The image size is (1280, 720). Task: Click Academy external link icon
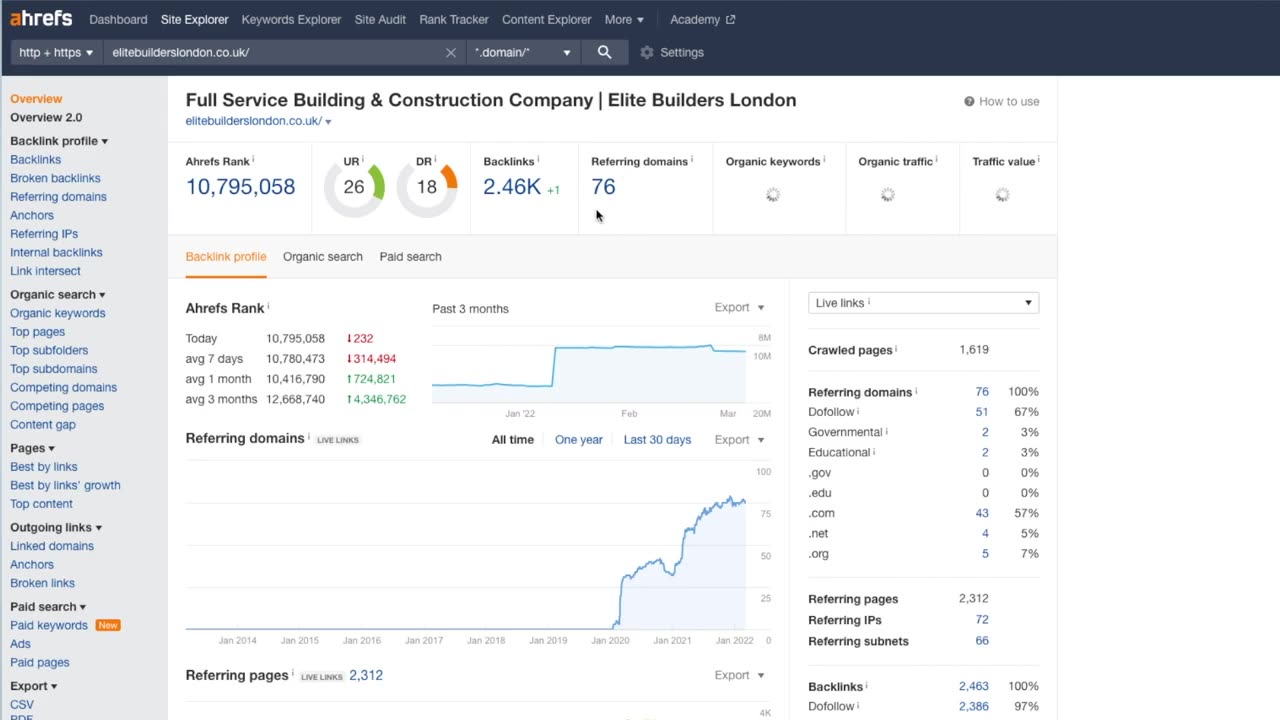pyautogui.click(x=730, y=20)
